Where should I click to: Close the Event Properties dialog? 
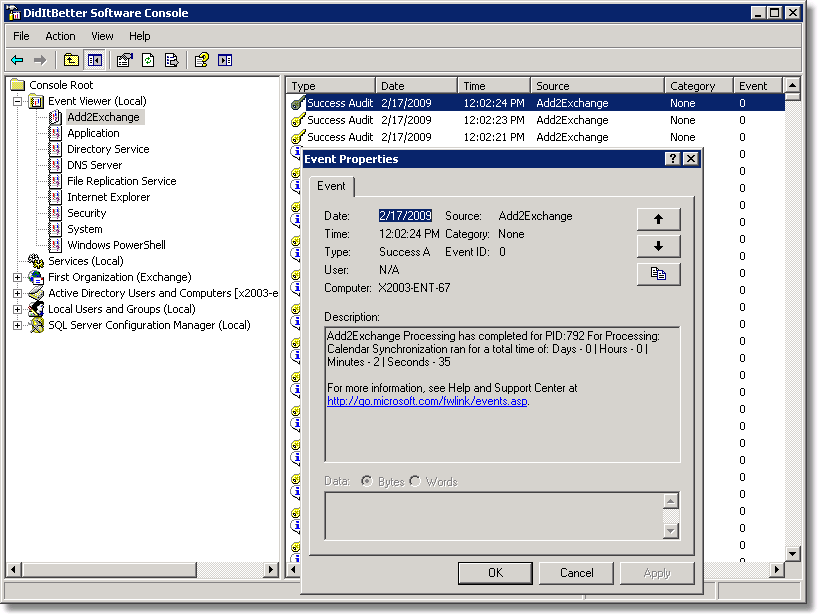tap(691, 159)
